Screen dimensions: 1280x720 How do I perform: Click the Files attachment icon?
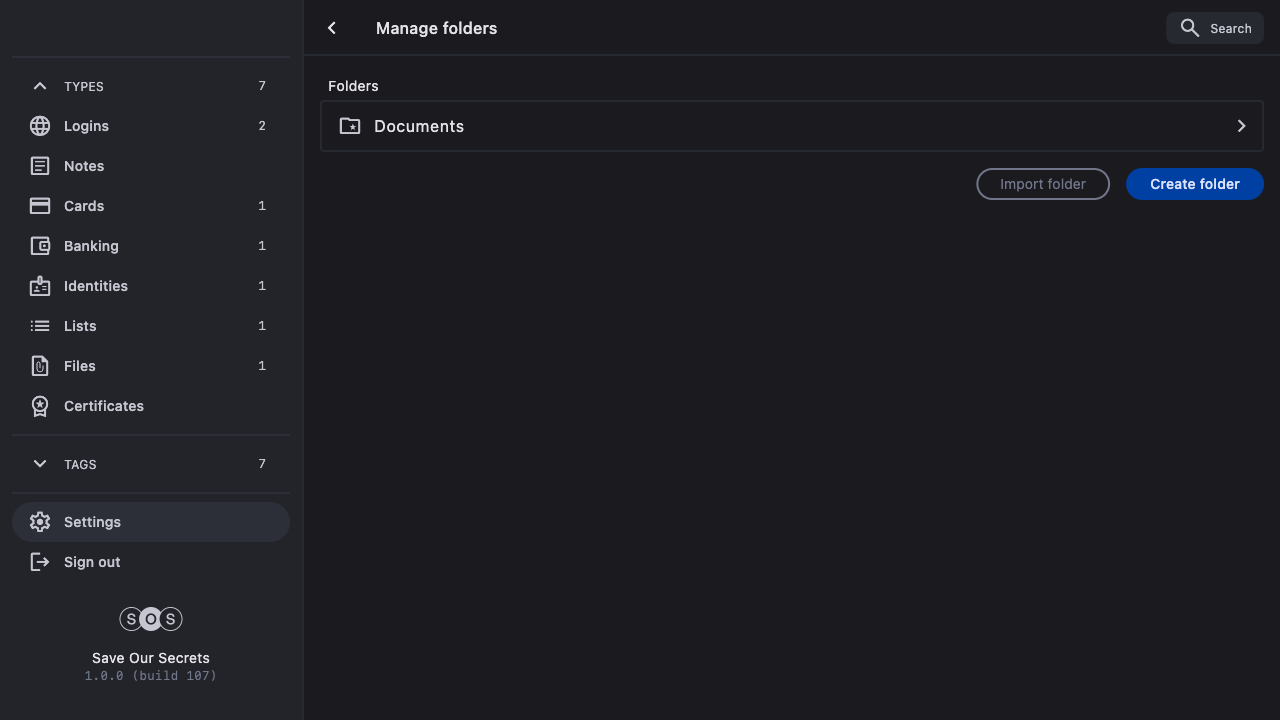coord(40,366)
